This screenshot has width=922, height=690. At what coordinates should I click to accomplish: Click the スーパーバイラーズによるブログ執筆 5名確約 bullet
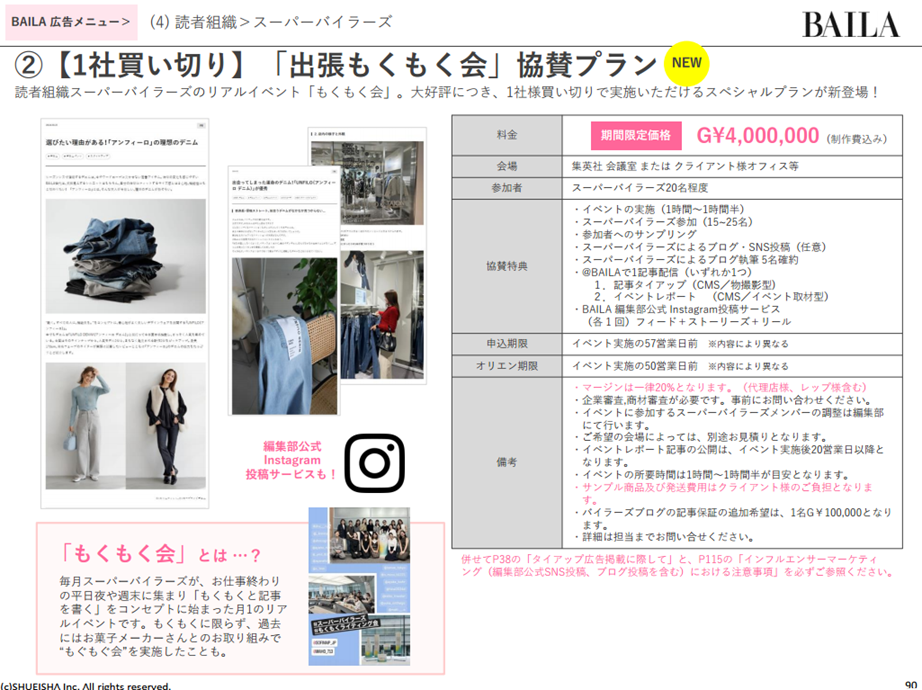coord(686,259)
